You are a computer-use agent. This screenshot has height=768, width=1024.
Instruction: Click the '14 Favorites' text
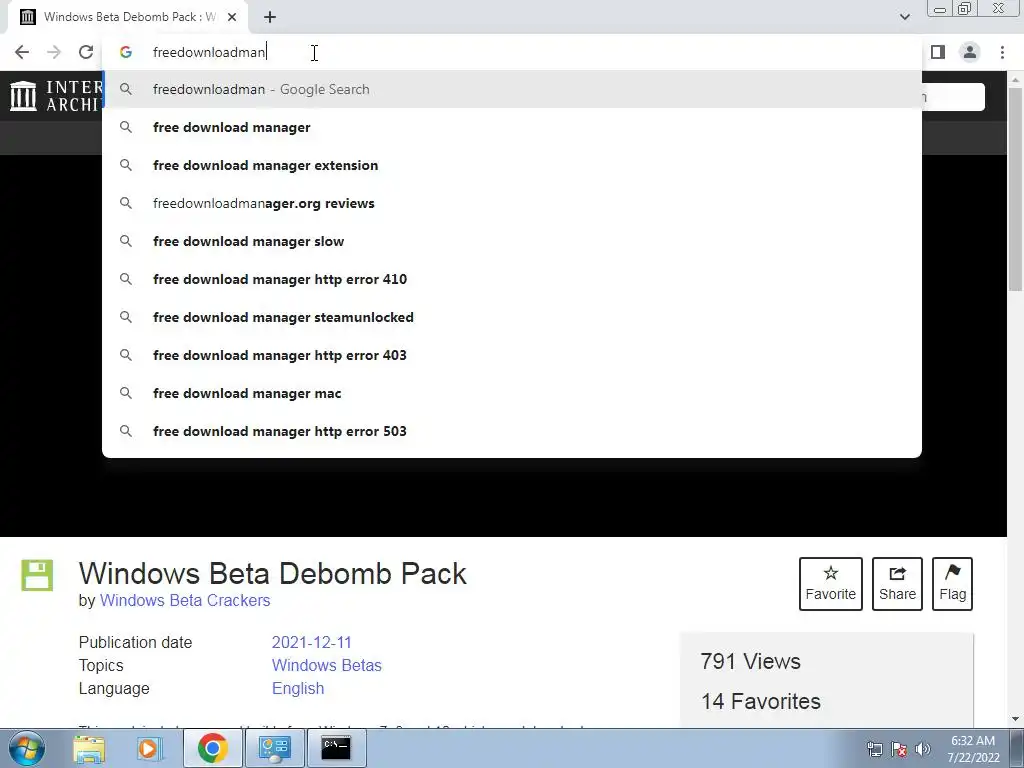(x=761, y=701)
